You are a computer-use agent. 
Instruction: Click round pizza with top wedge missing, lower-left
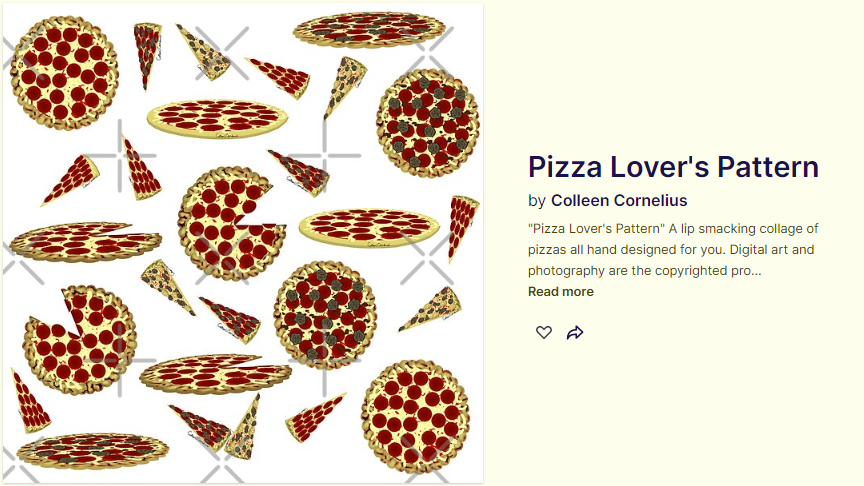point(79,339)
